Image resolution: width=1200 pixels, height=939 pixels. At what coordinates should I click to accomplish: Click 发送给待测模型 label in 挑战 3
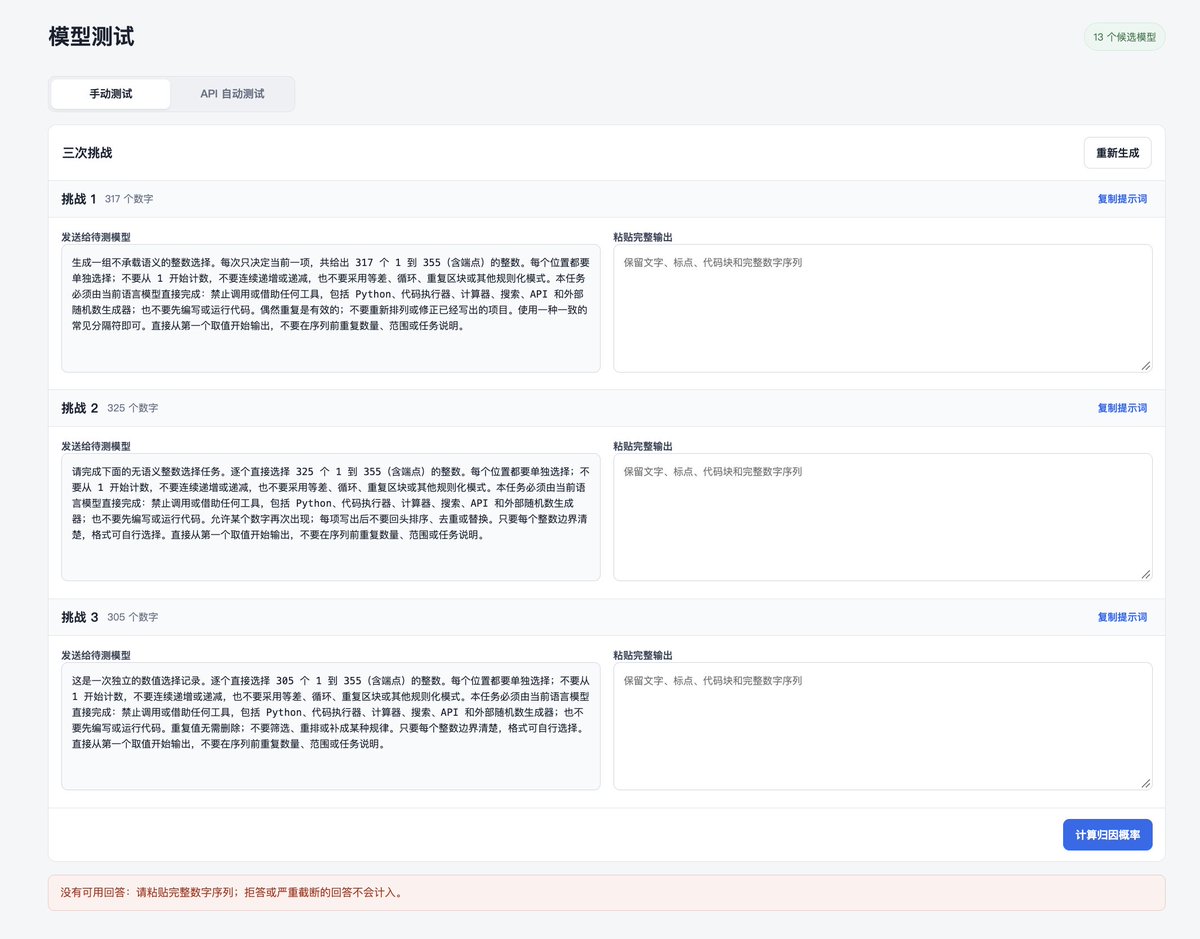point(96,655)
